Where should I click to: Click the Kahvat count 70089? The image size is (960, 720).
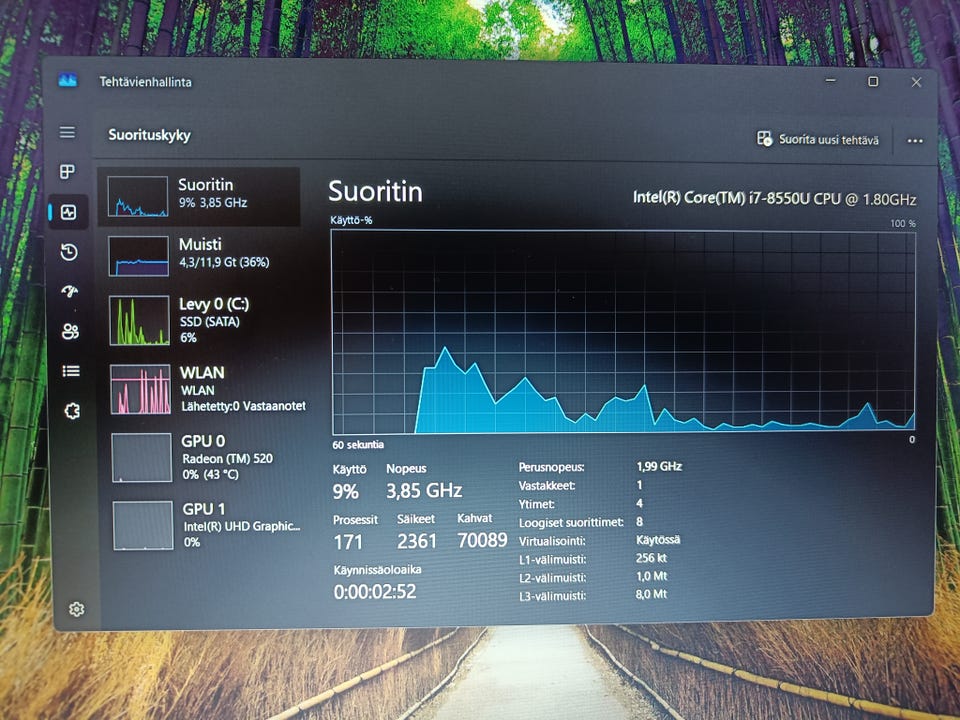[x=482, y=539]
